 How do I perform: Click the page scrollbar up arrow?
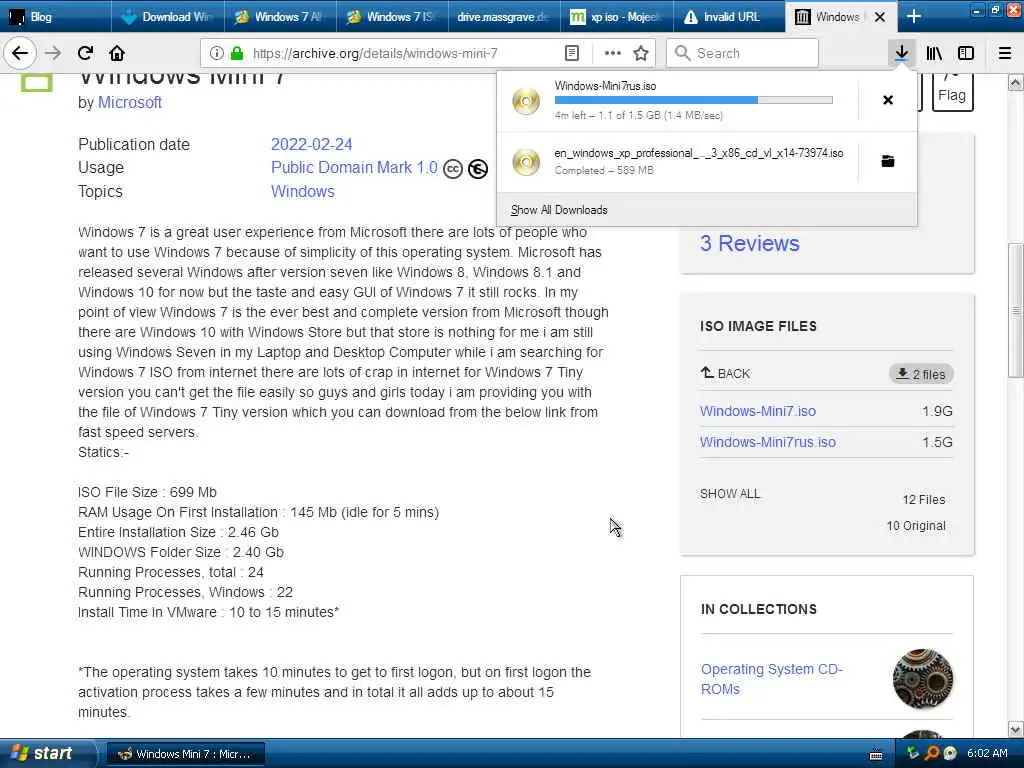click(x=1016, y=82)
